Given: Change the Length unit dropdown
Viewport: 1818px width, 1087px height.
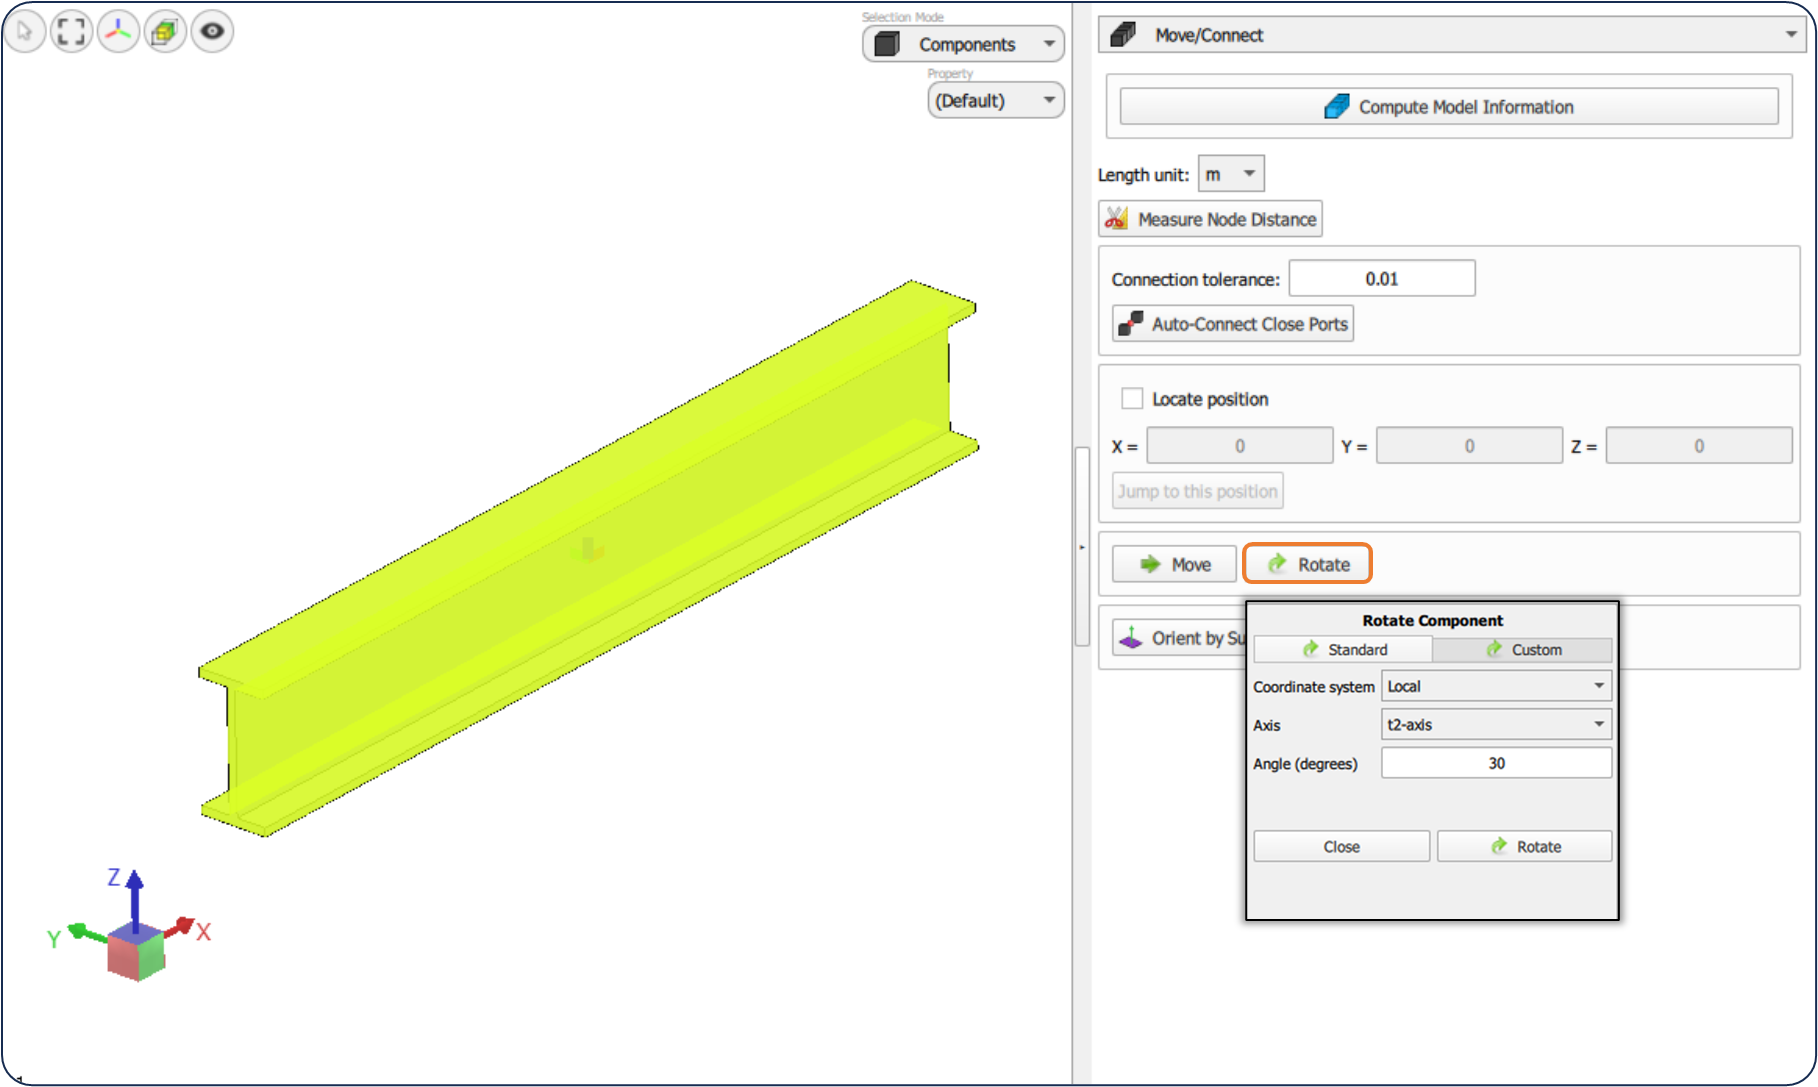Looking at the screenshot, I should tap(1231, 174).
